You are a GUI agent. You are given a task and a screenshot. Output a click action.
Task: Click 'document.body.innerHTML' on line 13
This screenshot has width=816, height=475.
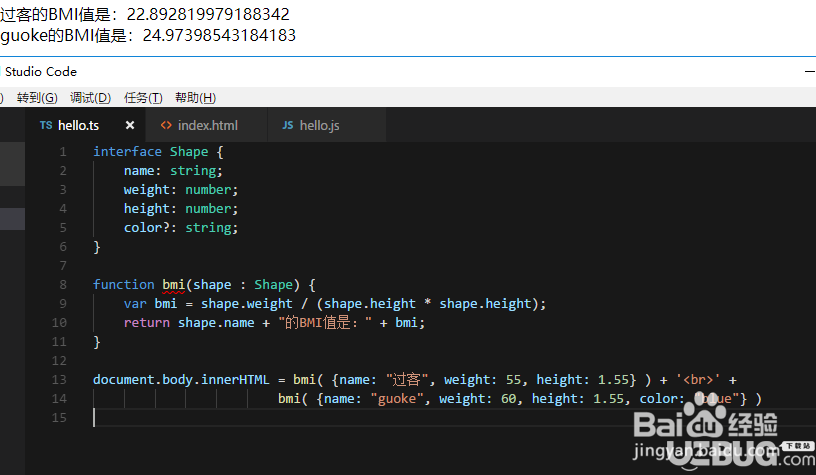(181, 380)
